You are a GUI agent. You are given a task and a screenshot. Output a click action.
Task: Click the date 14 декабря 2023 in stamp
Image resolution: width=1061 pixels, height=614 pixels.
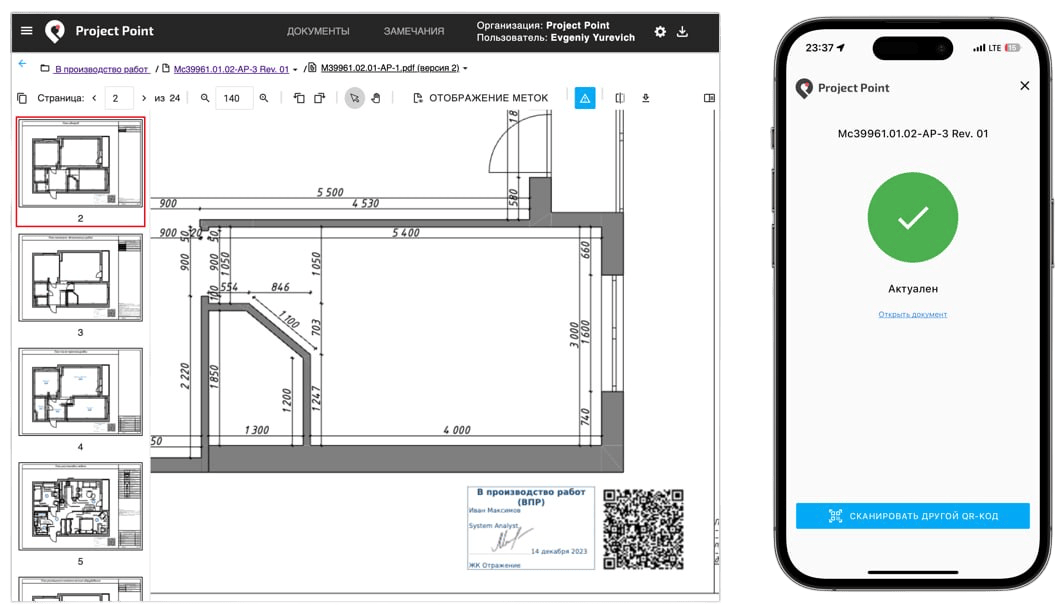[x=559, y=552]
